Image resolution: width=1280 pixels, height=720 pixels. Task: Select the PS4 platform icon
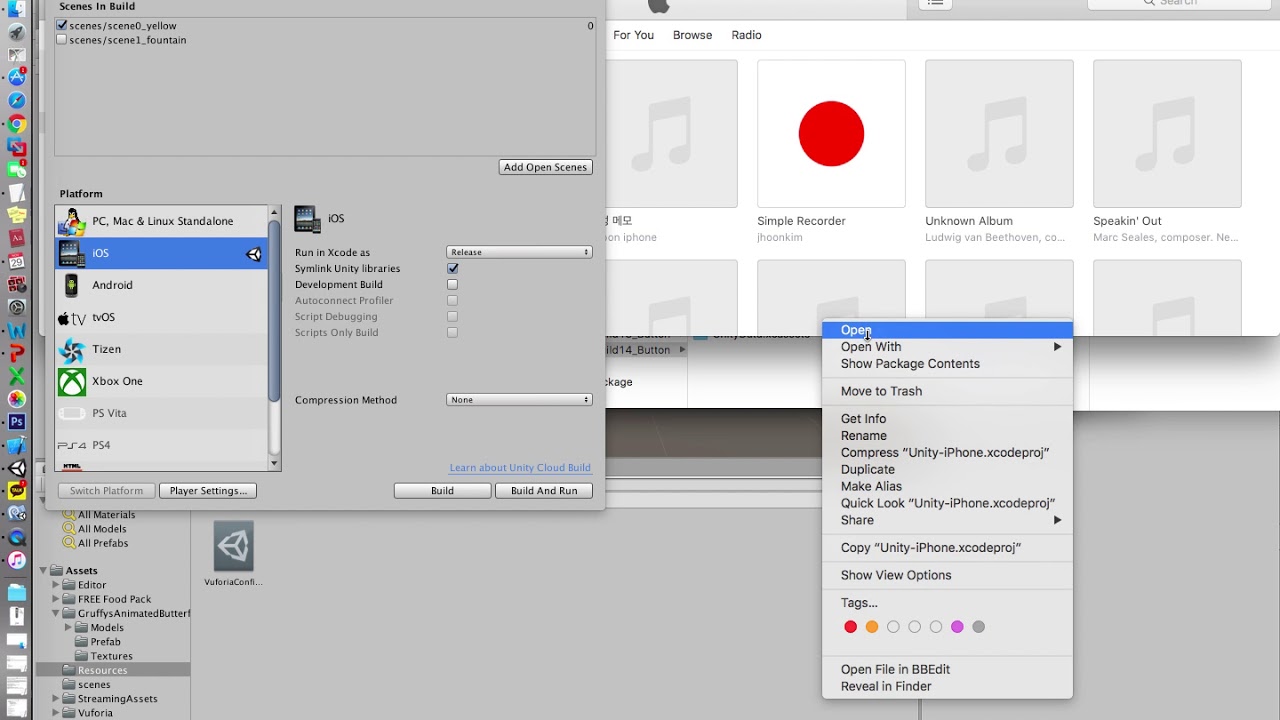coord(72,445)
